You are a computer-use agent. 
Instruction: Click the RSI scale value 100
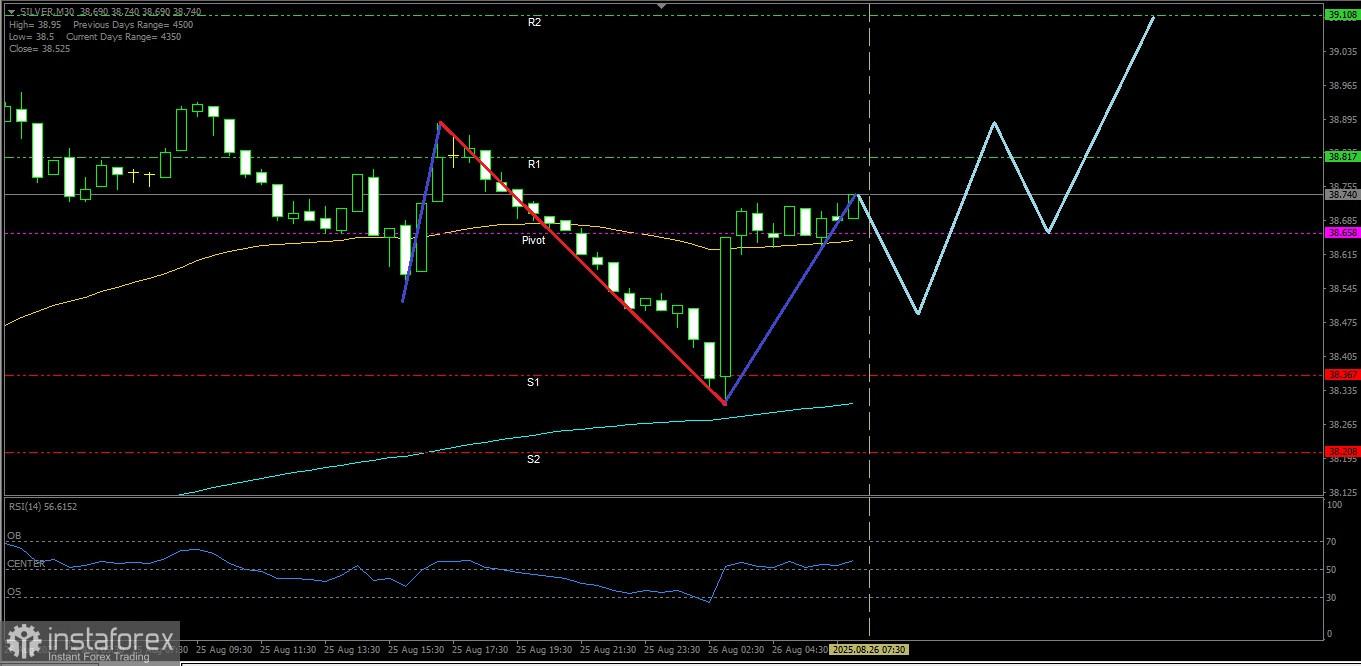(x=1333, y=506)
